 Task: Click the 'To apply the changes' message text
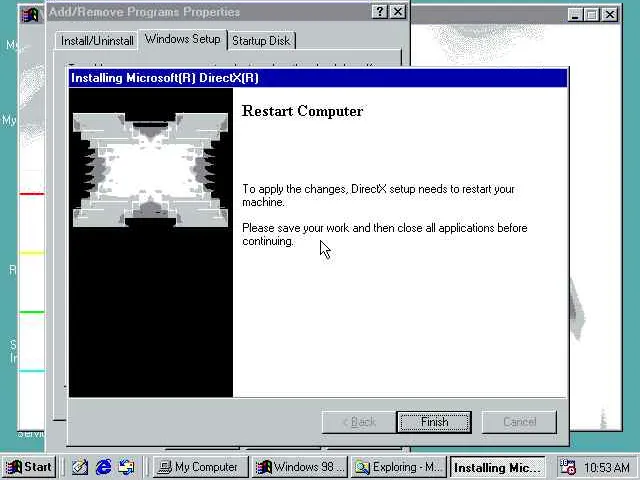coord(378,195)
